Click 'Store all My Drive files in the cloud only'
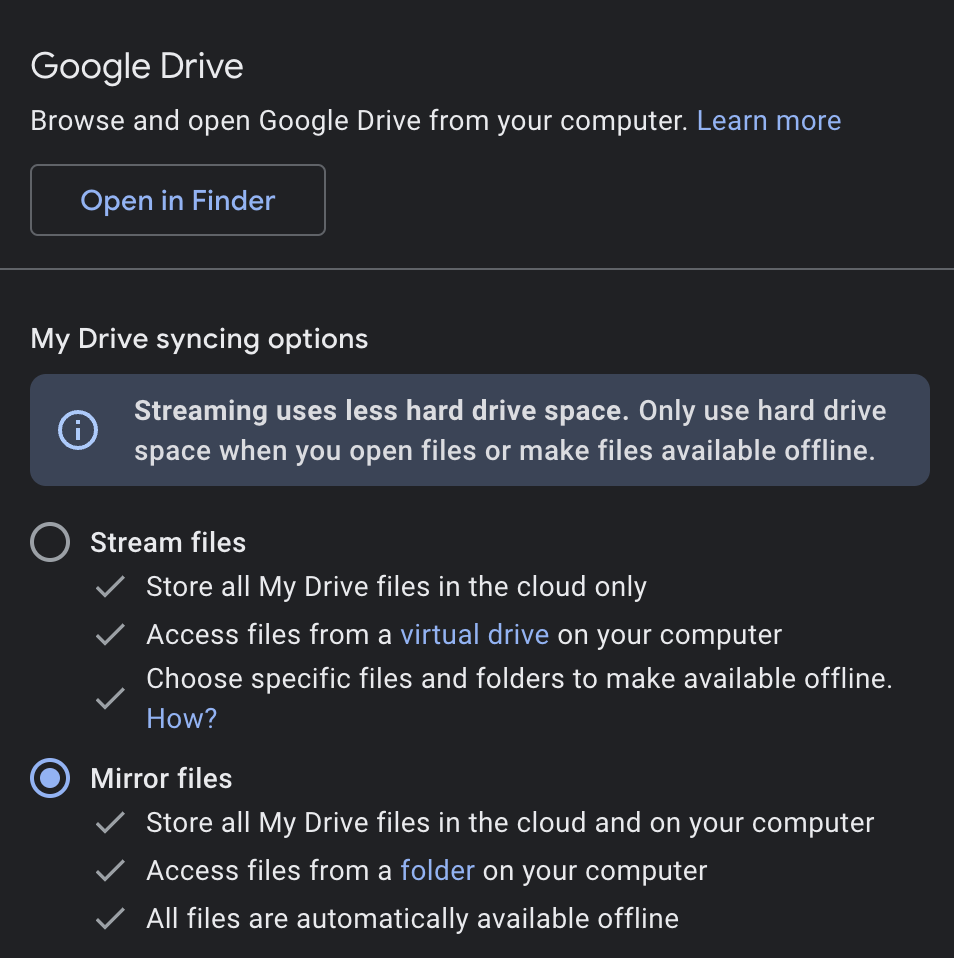This screenshot has width=954, height=958. [396, 587]
